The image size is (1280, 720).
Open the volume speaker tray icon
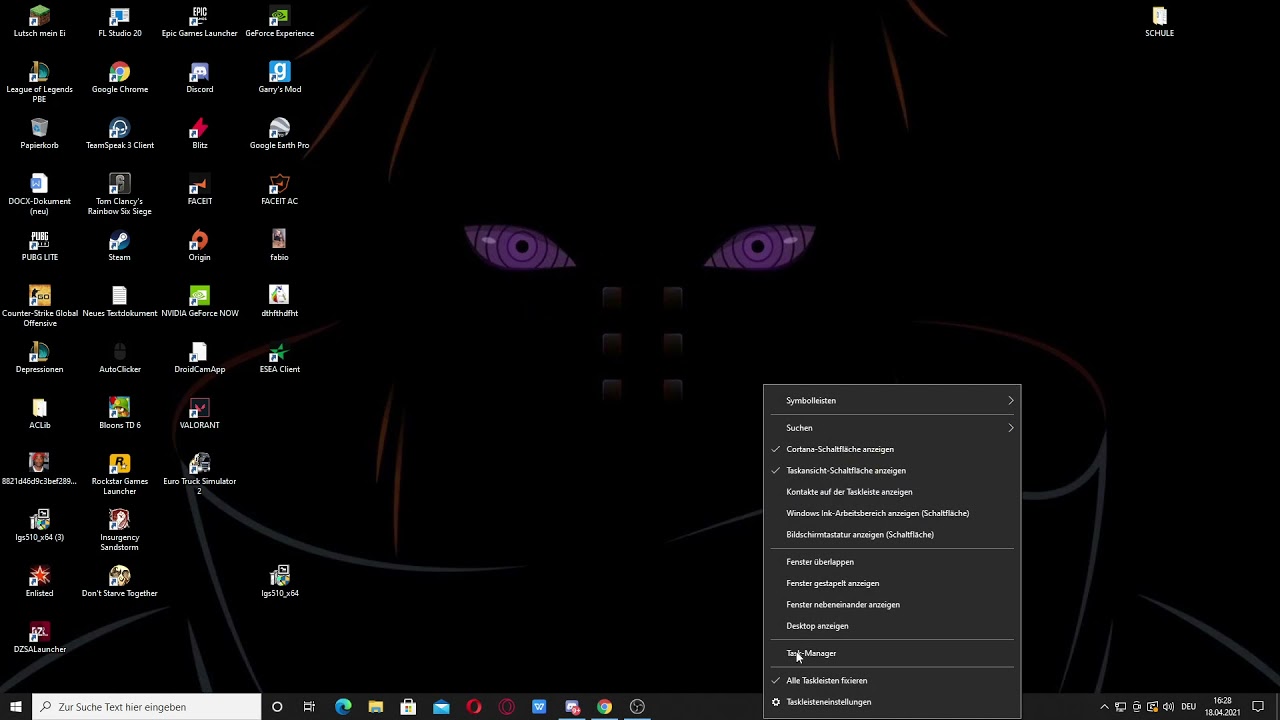(1168, 707)
